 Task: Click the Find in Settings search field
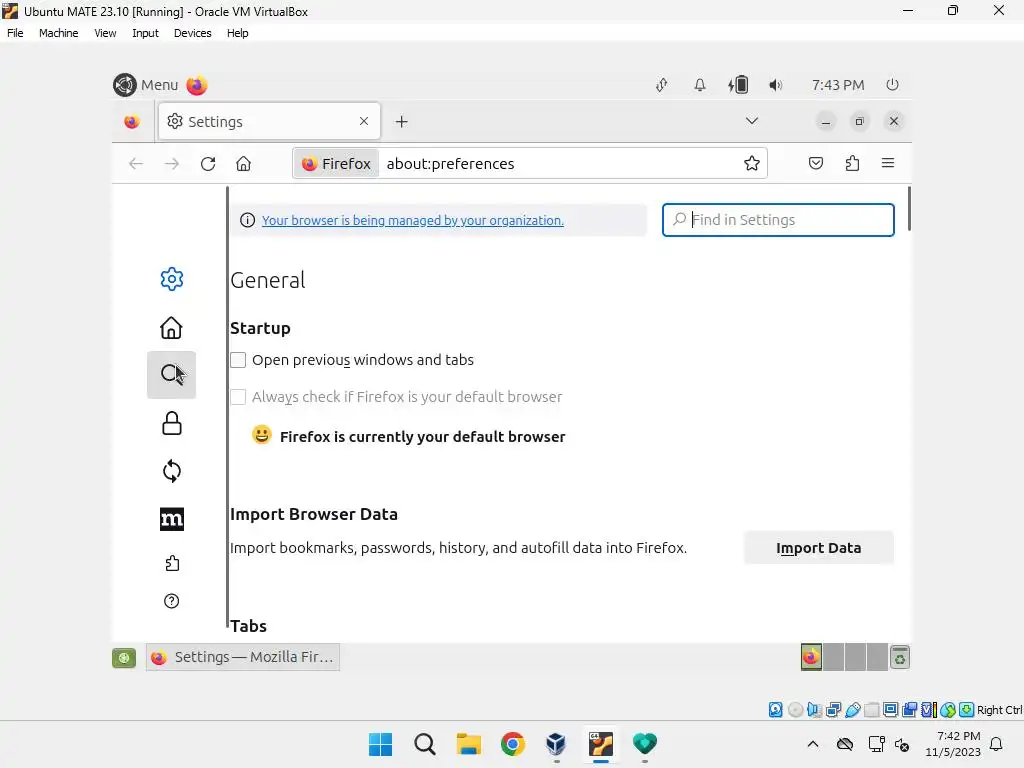[778, 220]
